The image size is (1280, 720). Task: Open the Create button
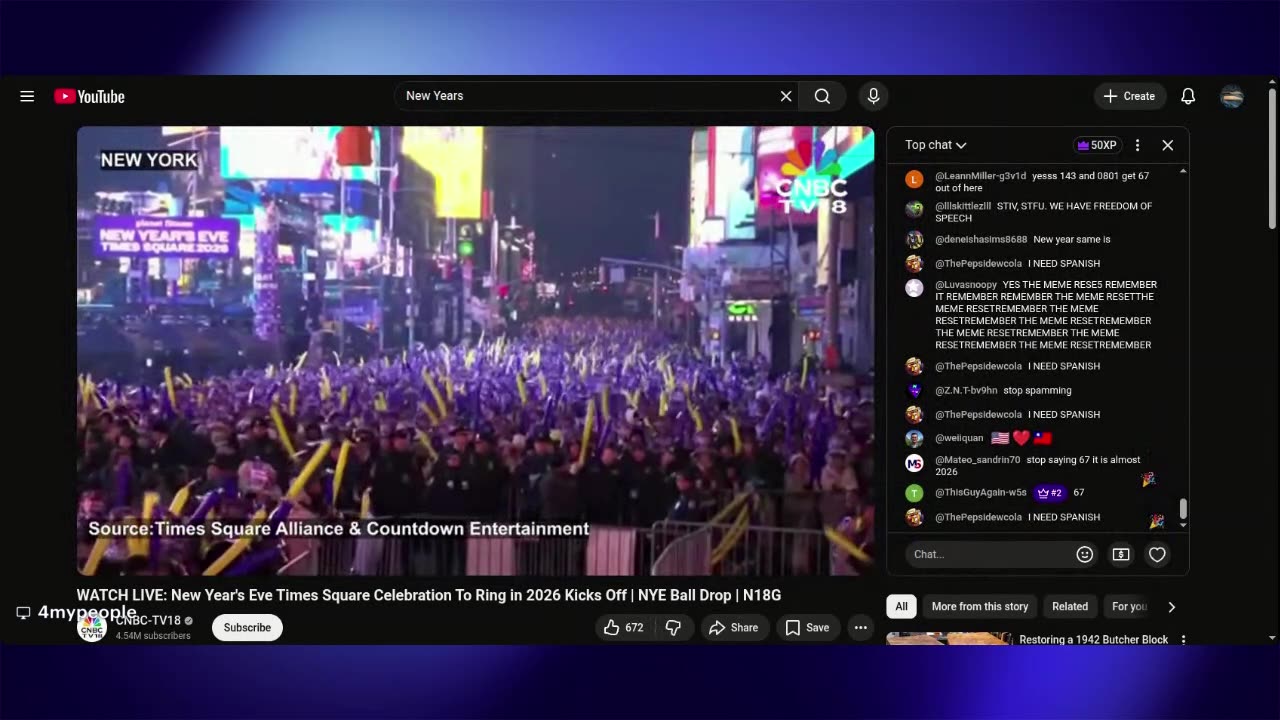point(1129,96)
